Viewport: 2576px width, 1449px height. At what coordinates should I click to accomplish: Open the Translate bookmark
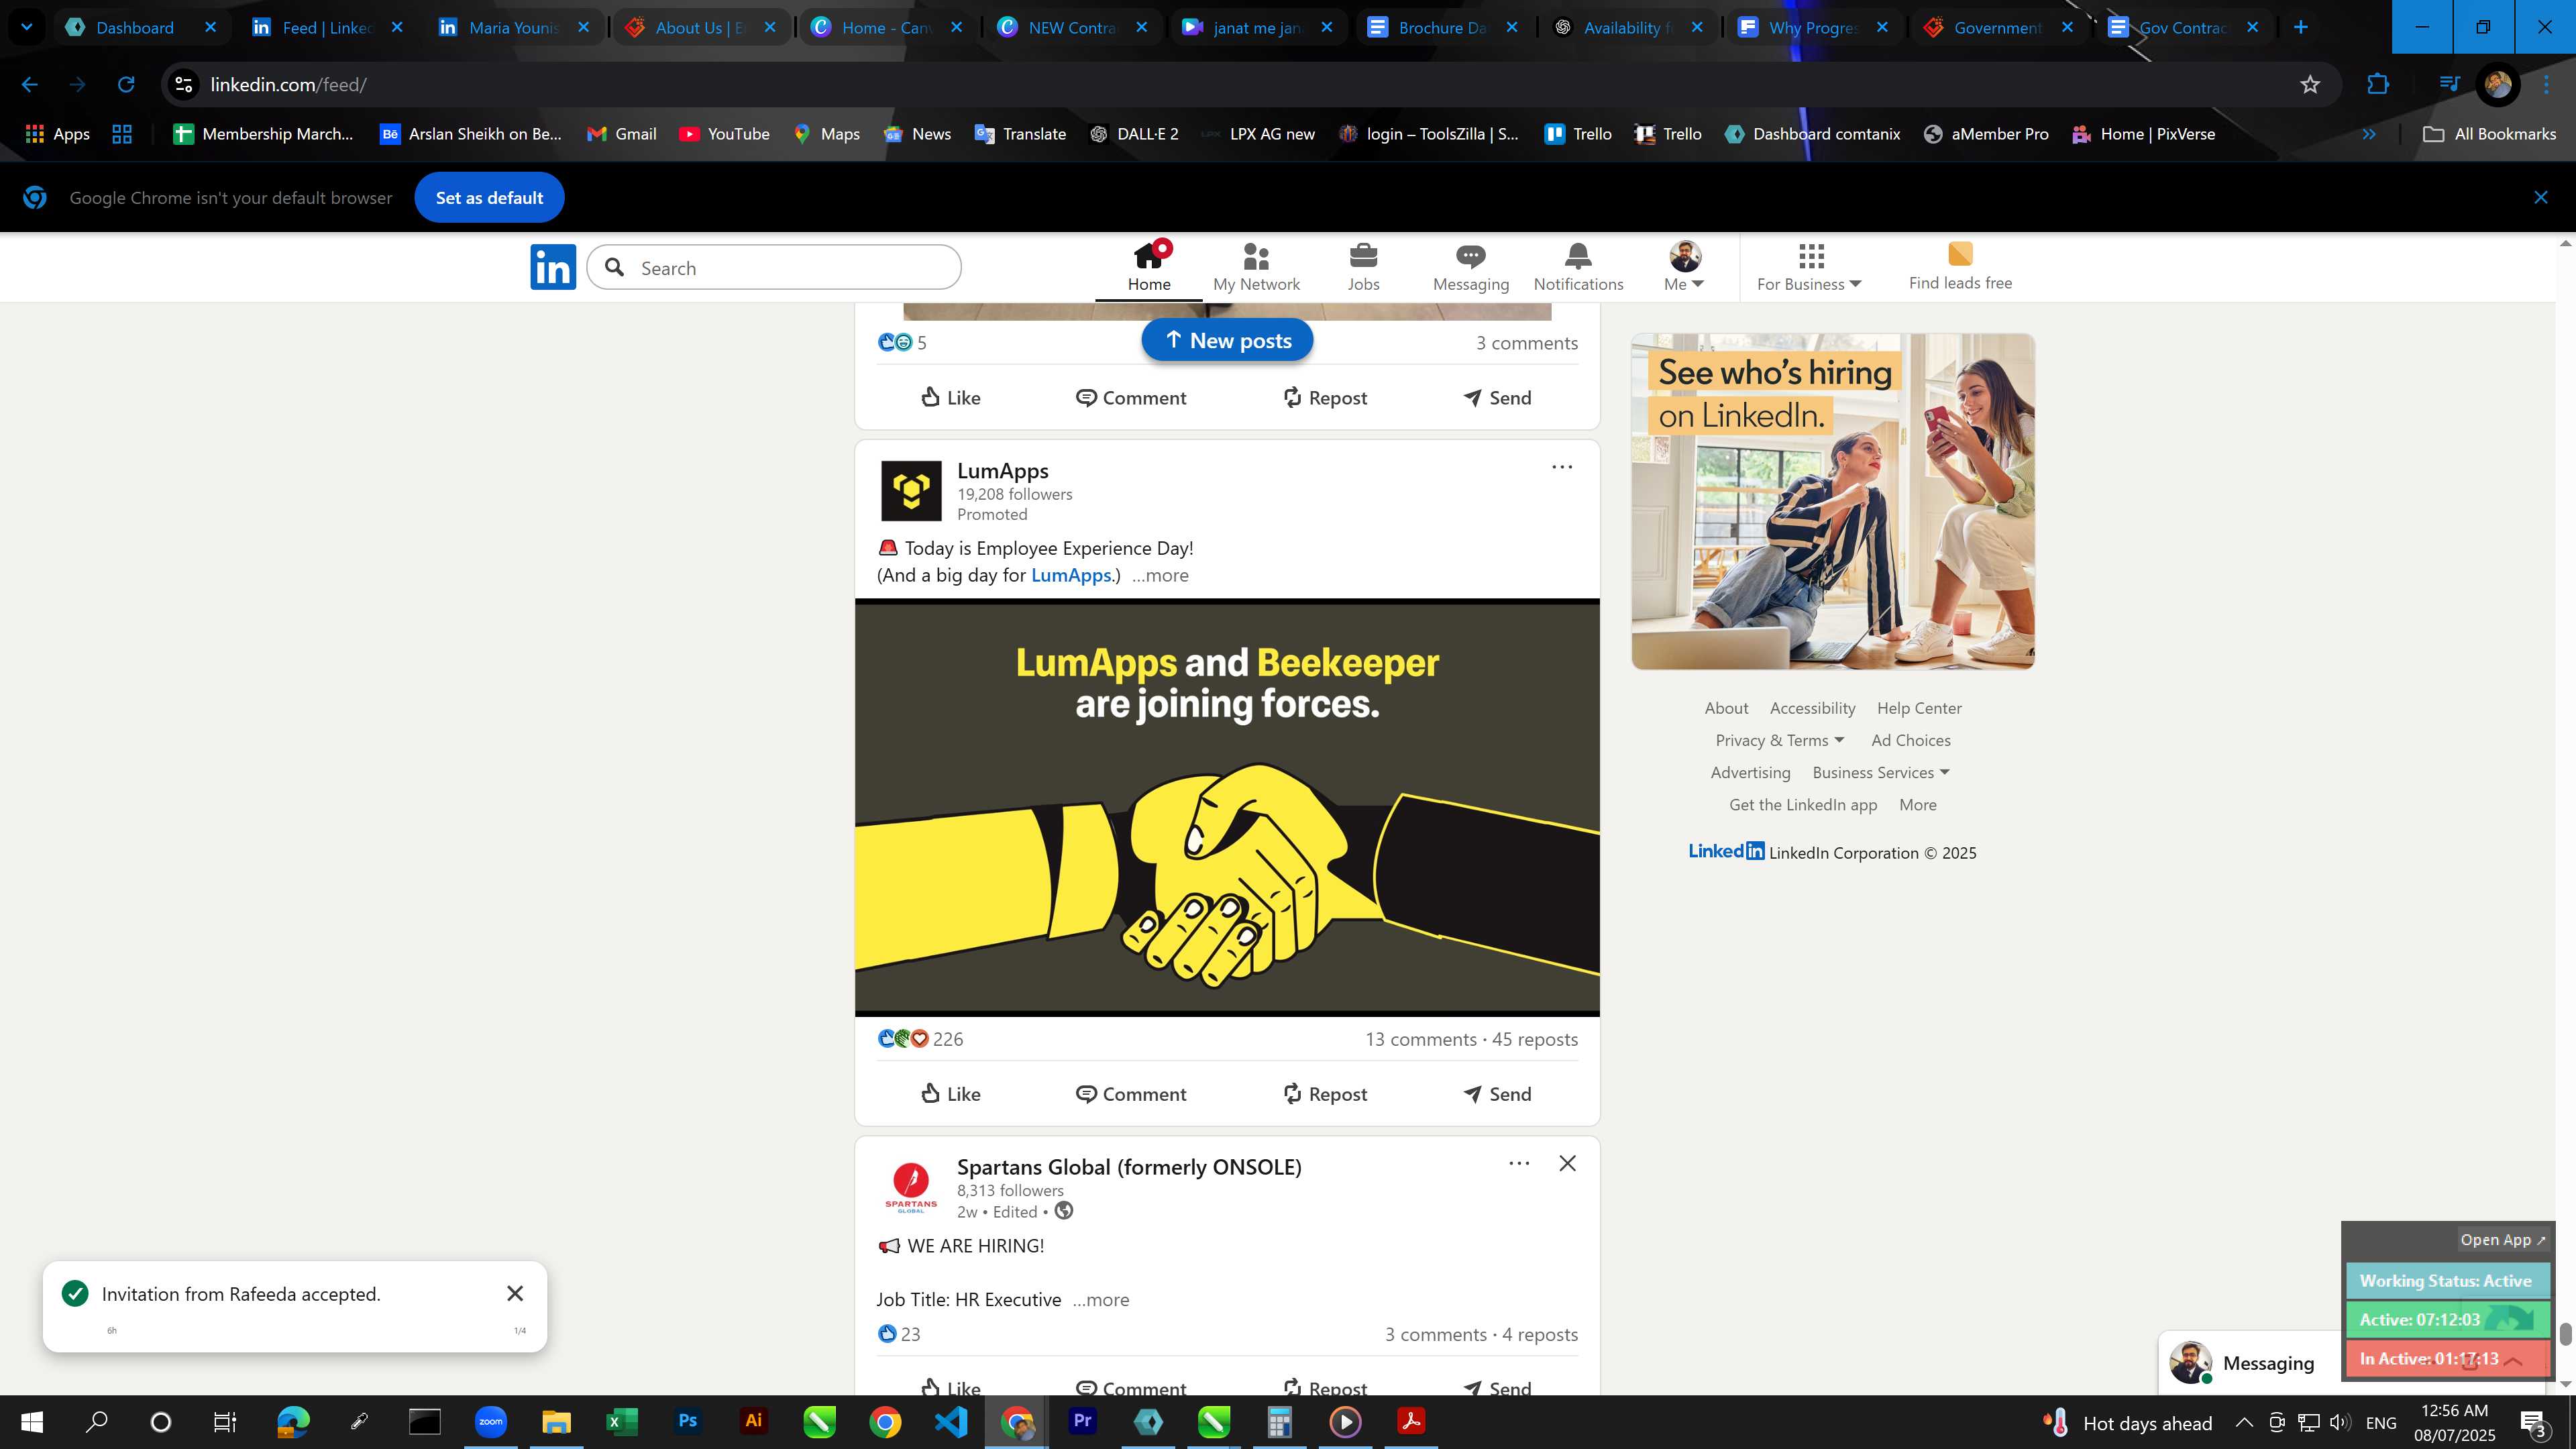(x=1020, y=134)
